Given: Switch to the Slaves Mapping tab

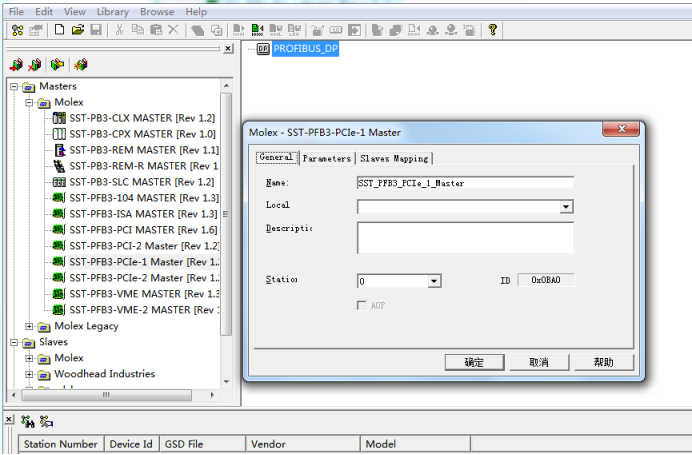Looking at the screenshot, I should [394, 158].
